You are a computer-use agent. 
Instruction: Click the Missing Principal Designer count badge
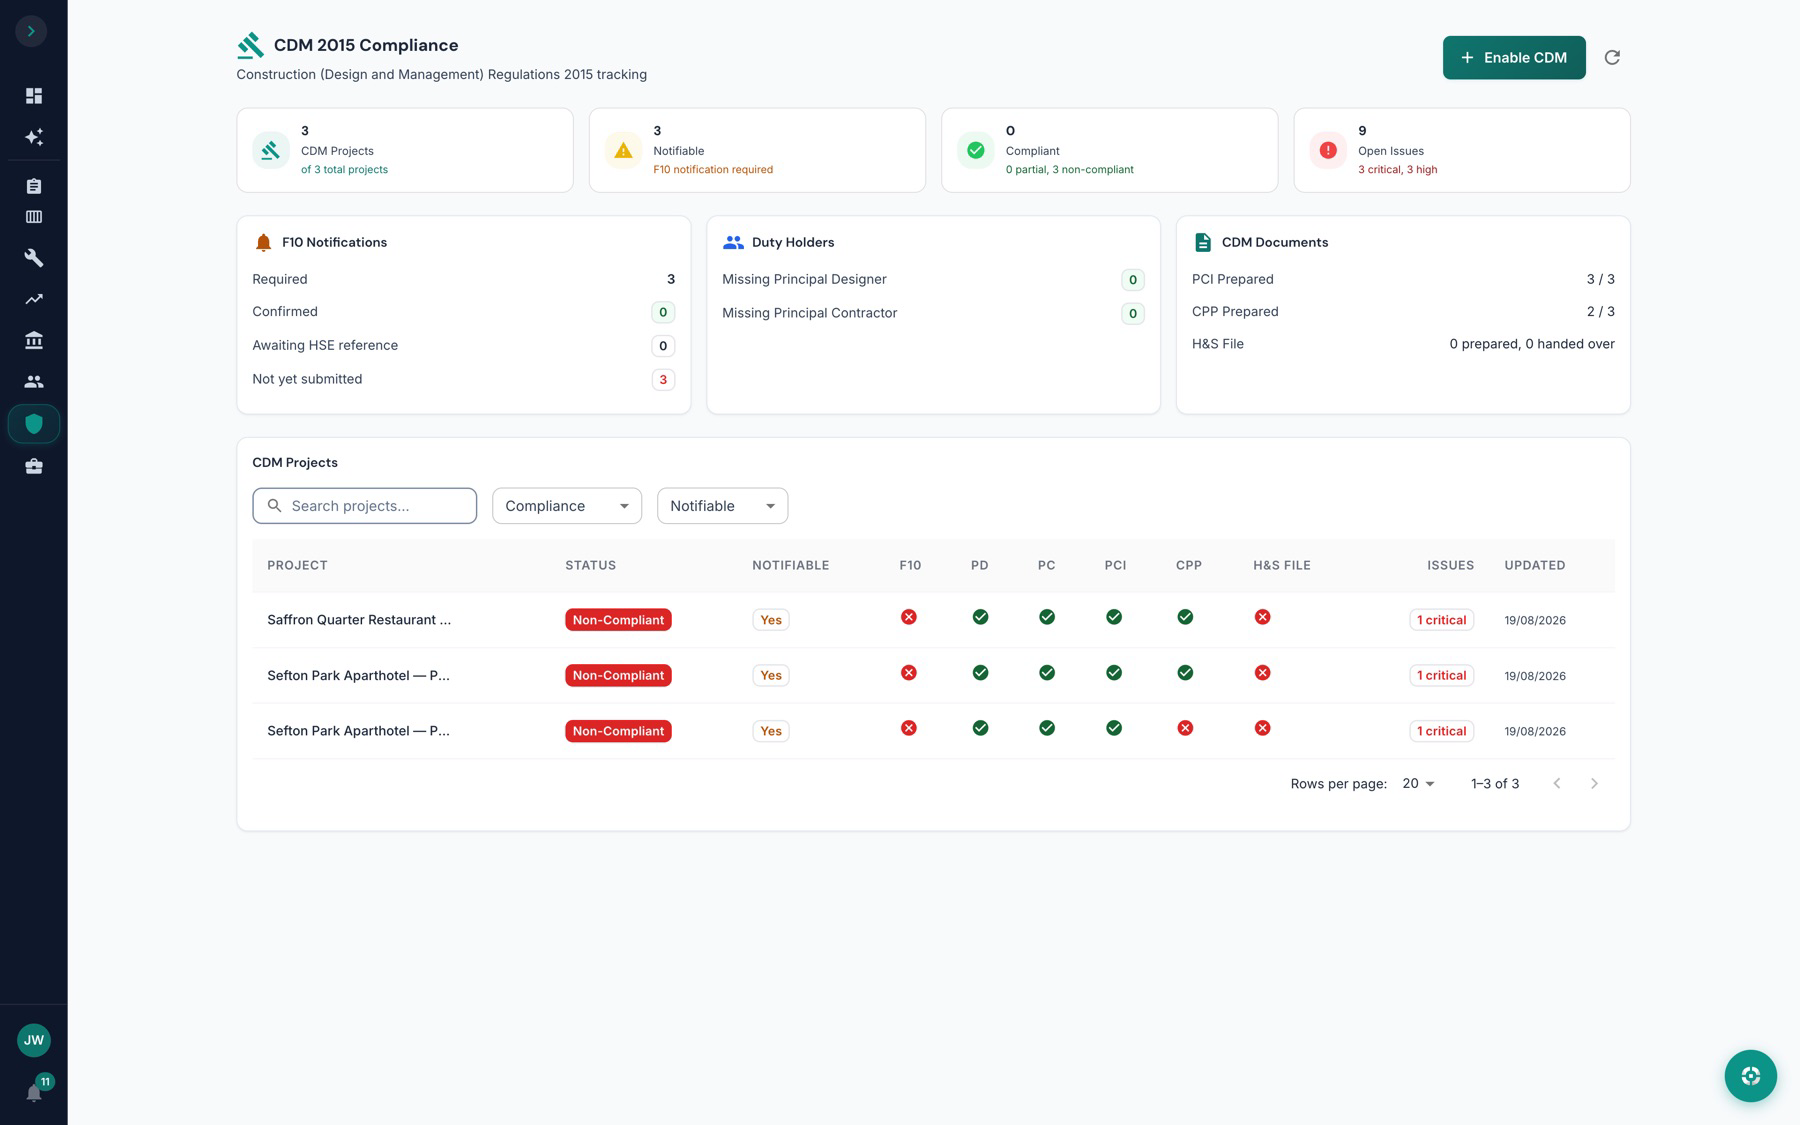pyautogui.click(x=1133, y=280)
